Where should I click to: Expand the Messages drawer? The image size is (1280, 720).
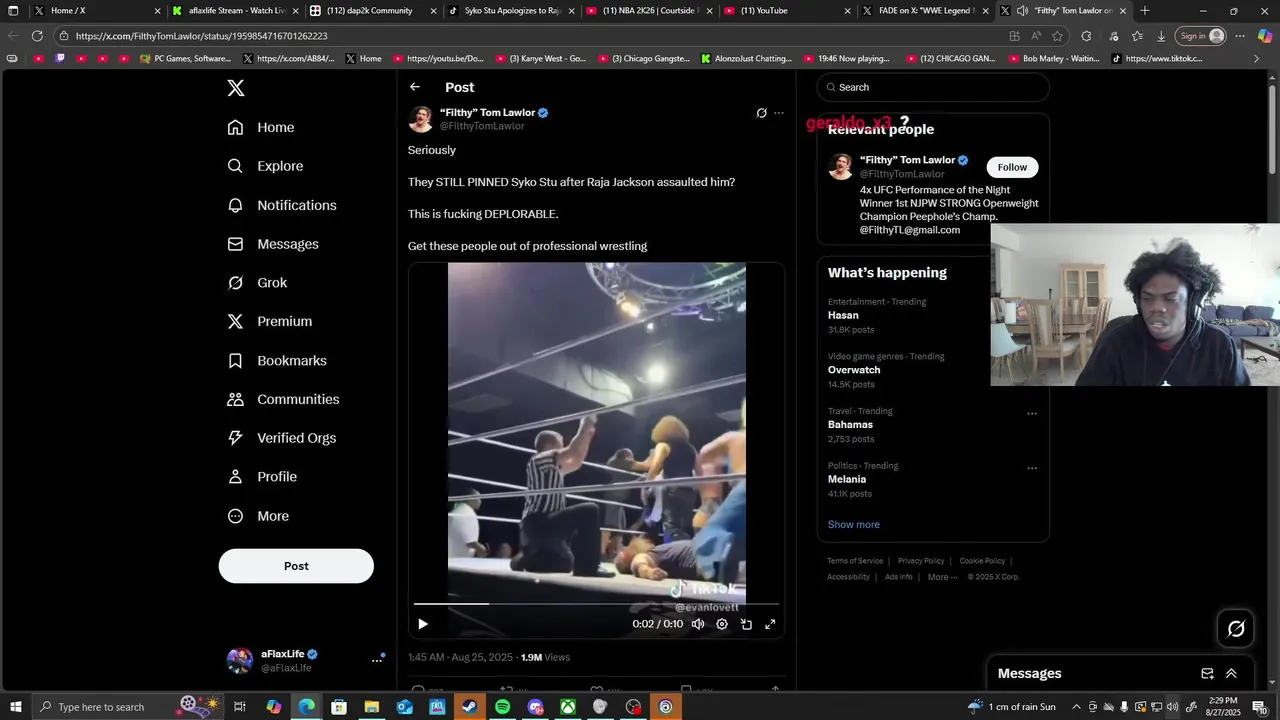(x=1231, y=674)
